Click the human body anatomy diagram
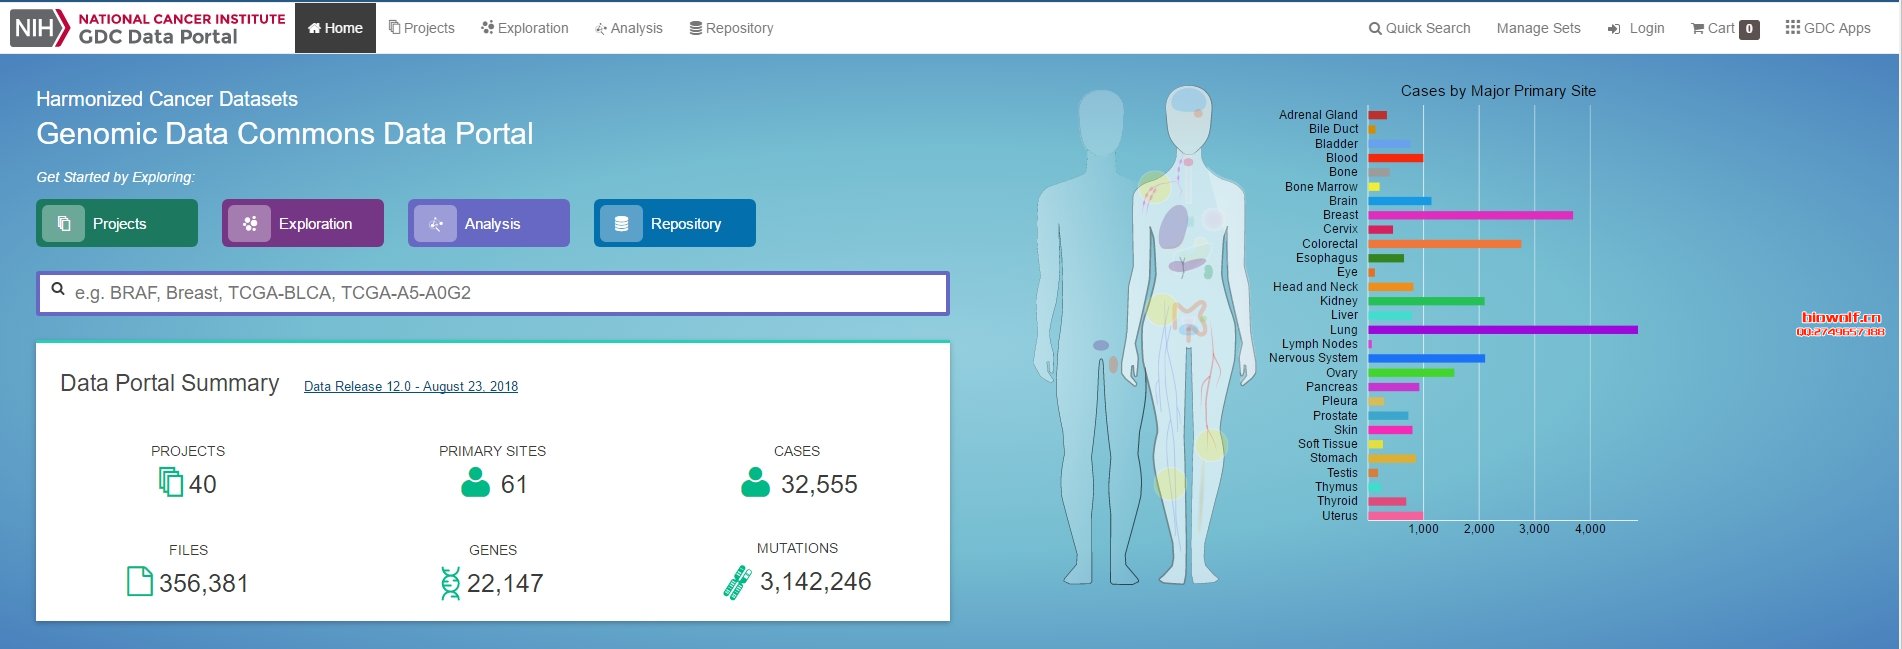 [1146, 335]
